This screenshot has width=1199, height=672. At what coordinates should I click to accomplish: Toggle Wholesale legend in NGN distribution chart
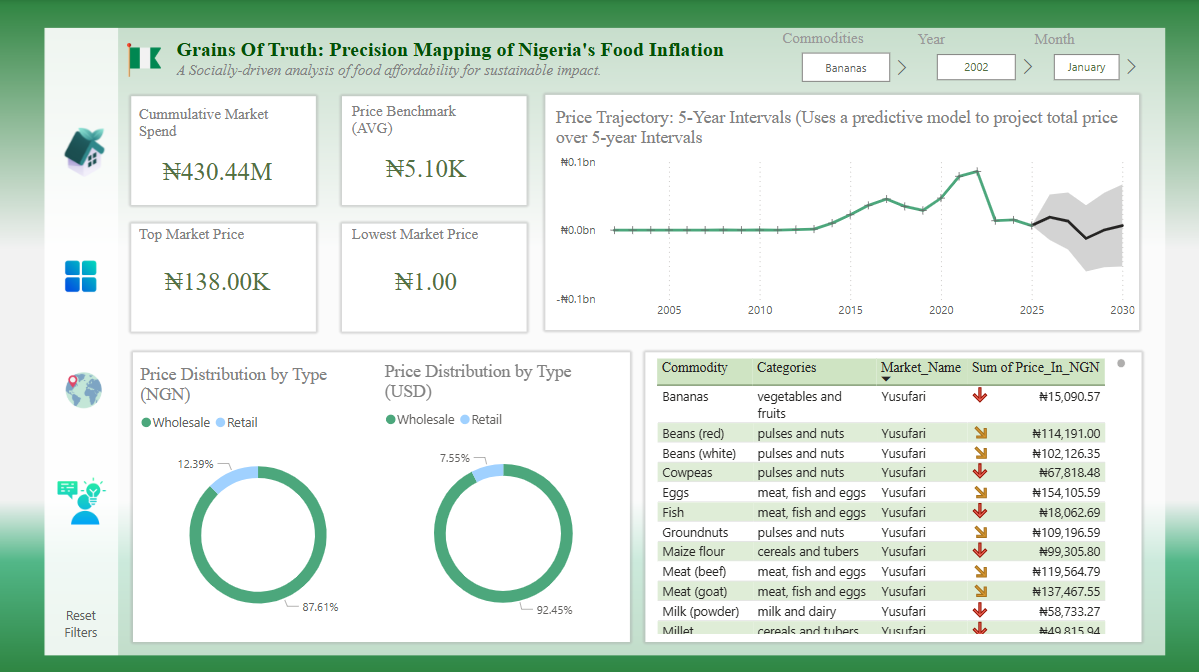click(x=175, y=422)
